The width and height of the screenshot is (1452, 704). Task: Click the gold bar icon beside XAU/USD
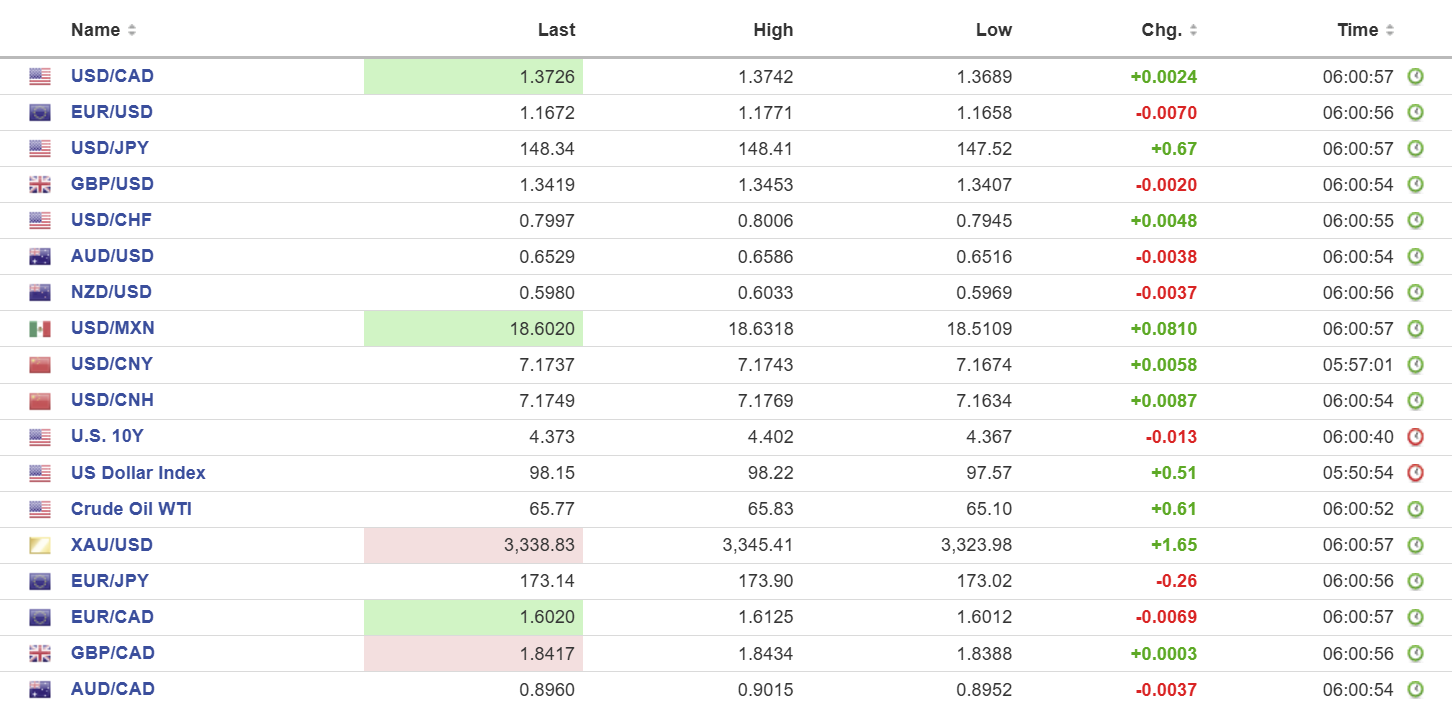tap(40, 546)
